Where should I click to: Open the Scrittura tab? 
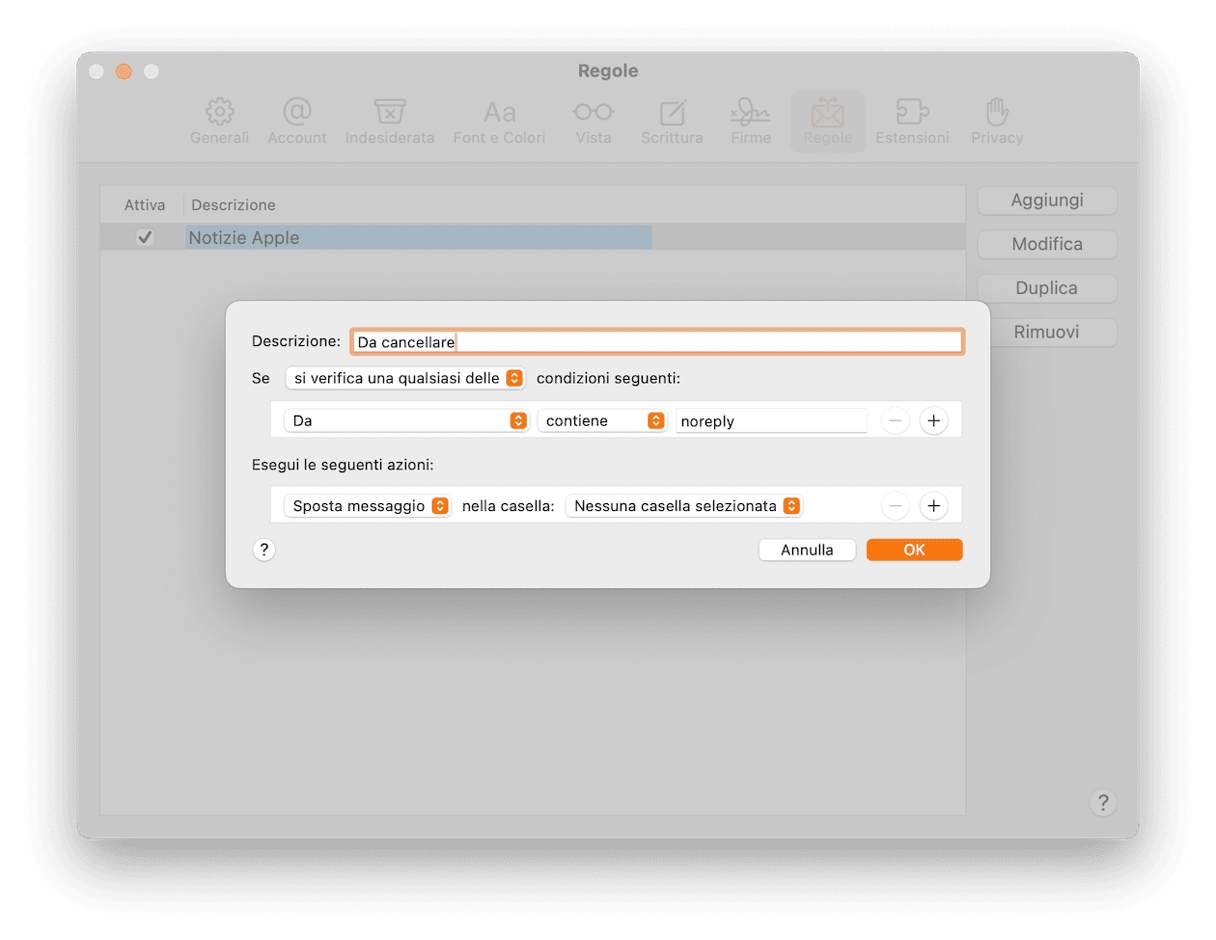(x=672, y=122)
